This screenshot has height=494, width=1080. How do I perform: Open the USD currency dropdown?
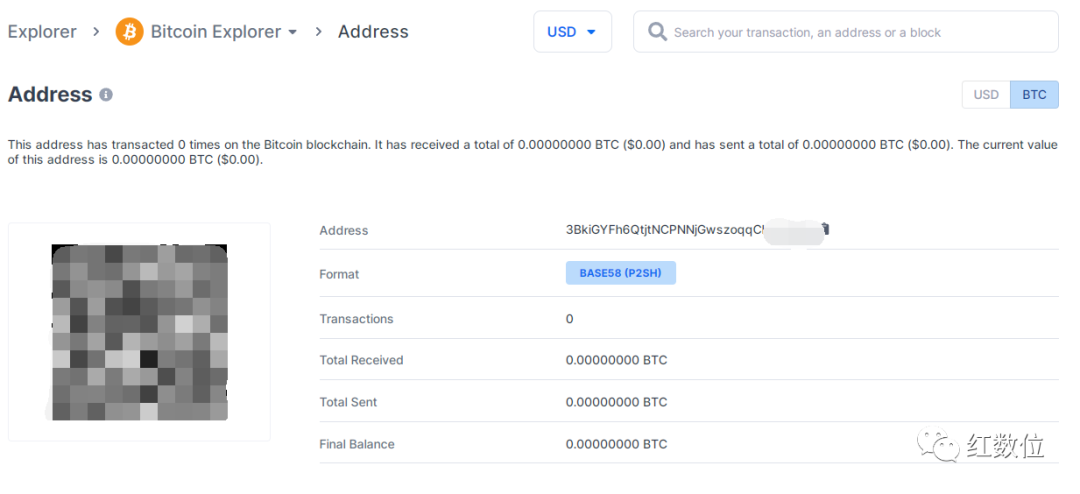point(572,32)
